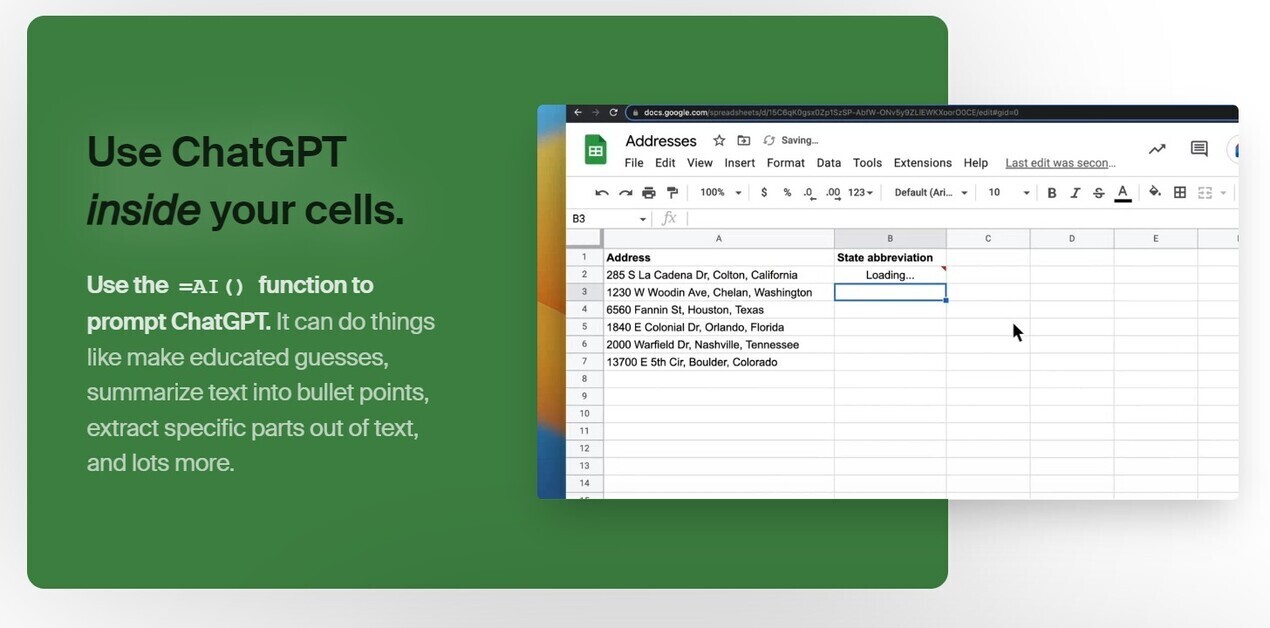This screenshot has height=628, width=1270.
Task: Expand the Default (Ari... font dropdown
Action: coord(930,193)
